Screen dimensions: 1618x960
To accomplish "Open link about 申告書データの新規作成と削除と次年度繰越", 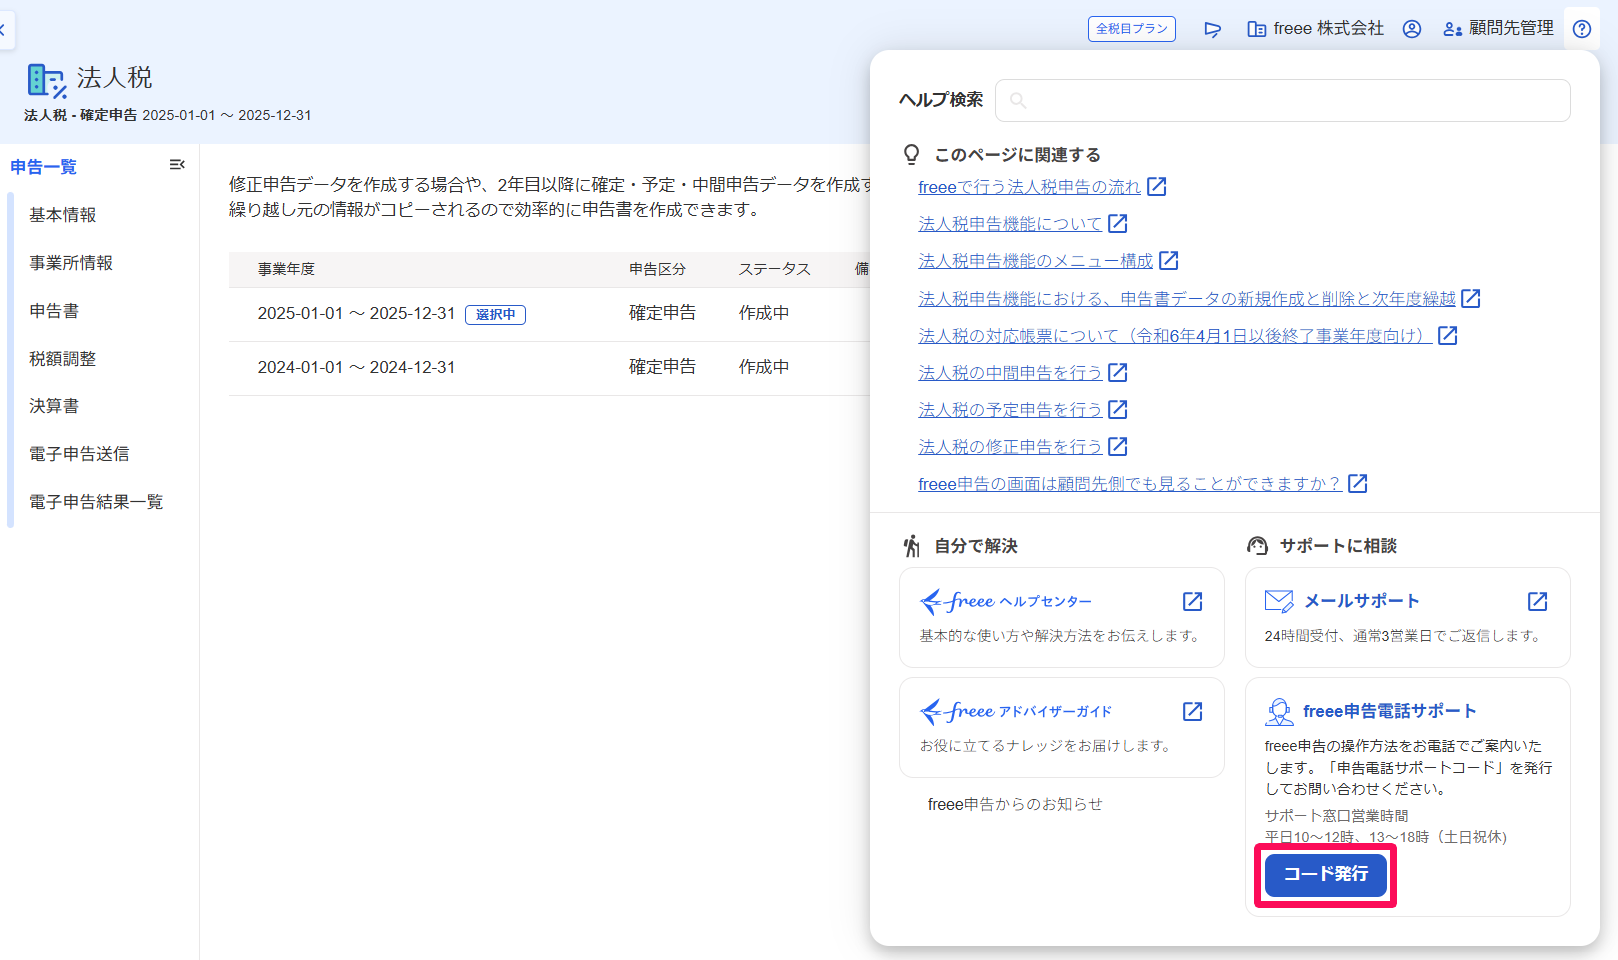I will [1187, 299].
